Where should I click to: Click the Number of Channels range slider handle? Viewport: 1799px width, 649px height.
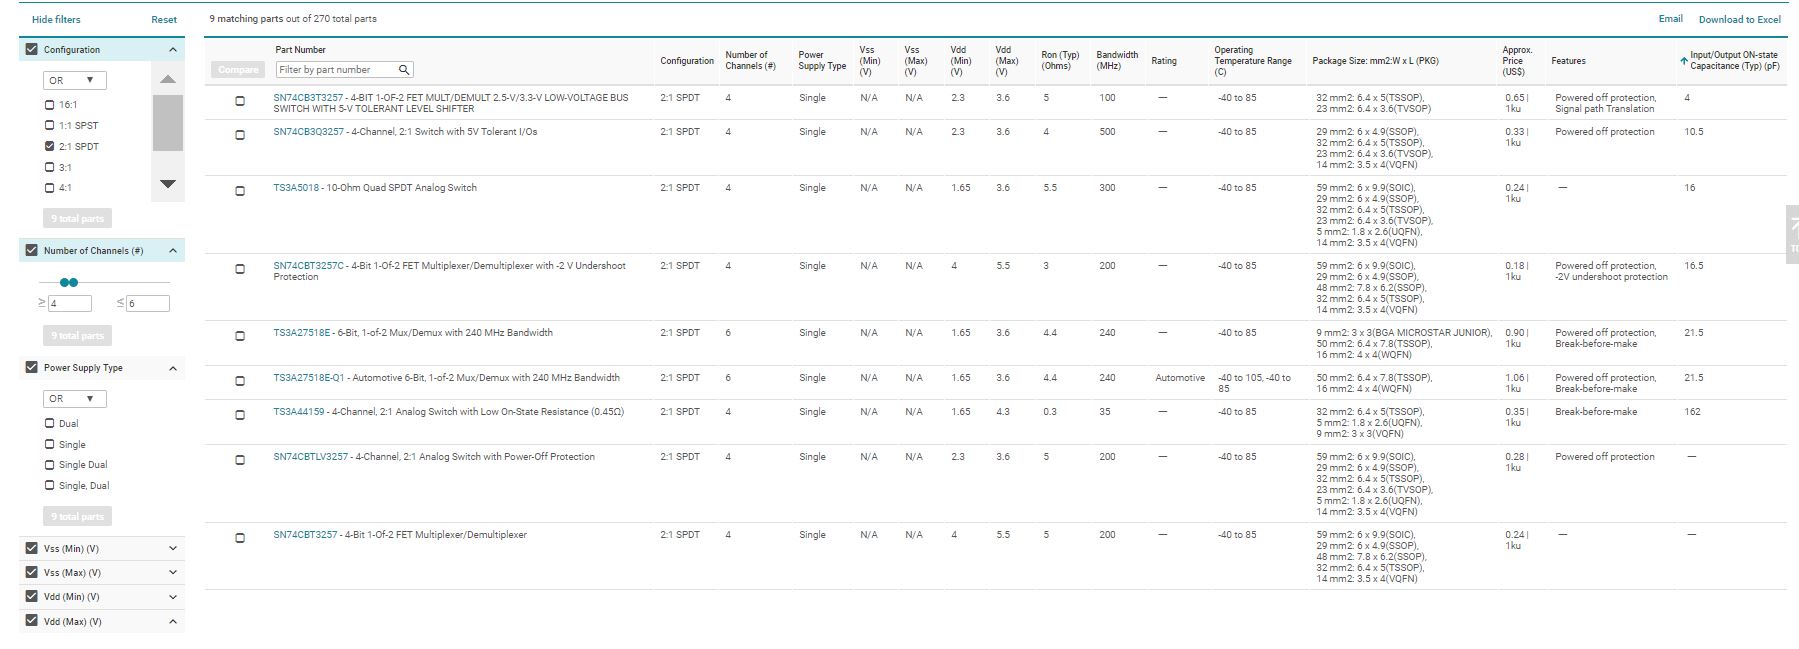pos(68,283)
